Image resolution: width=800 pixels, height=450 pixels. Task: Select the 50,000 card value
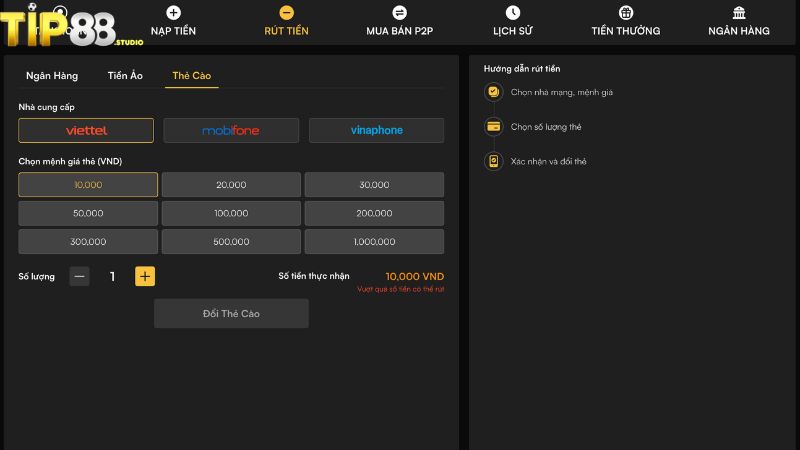(x=88, y=213)
